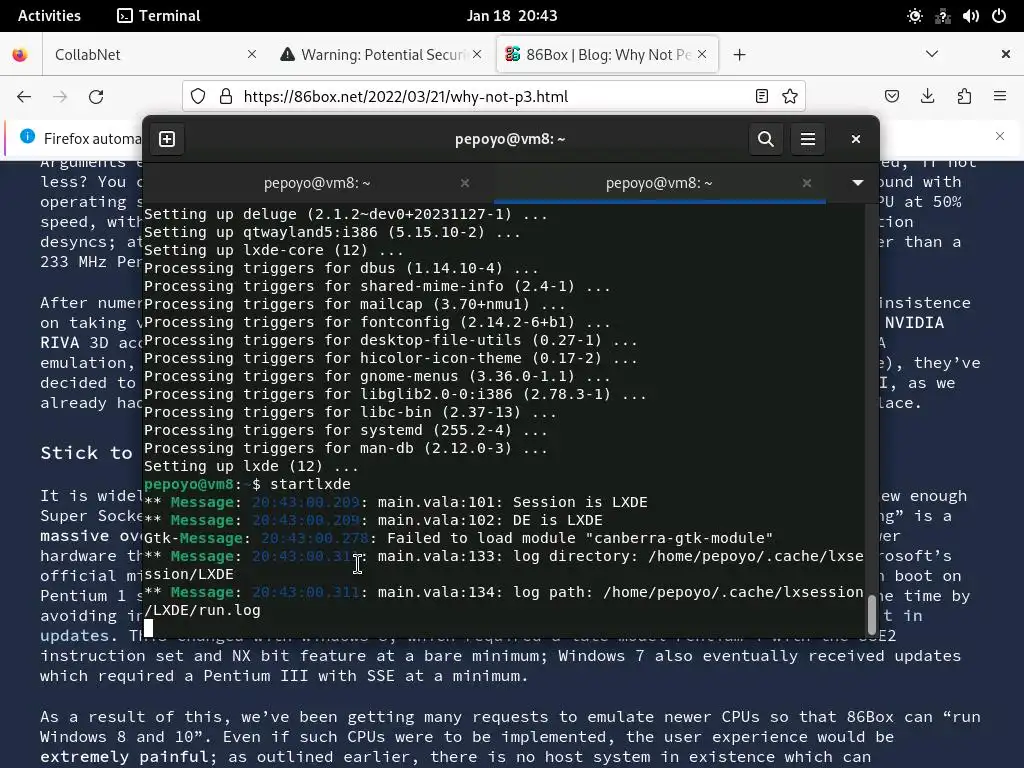Close the terminal window
The width and height of the screenshot is (1024, 768).
point(856,139)
